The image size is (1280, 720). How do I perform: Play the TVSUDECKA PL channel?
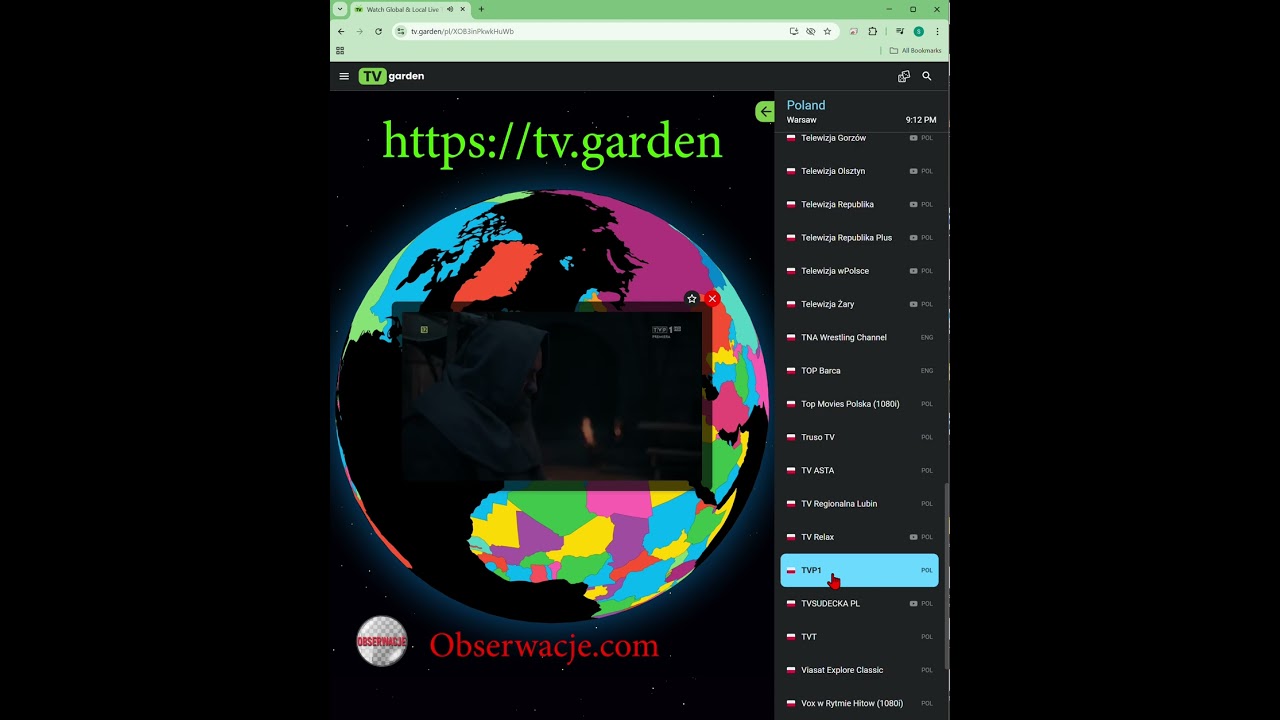[860, 603]
